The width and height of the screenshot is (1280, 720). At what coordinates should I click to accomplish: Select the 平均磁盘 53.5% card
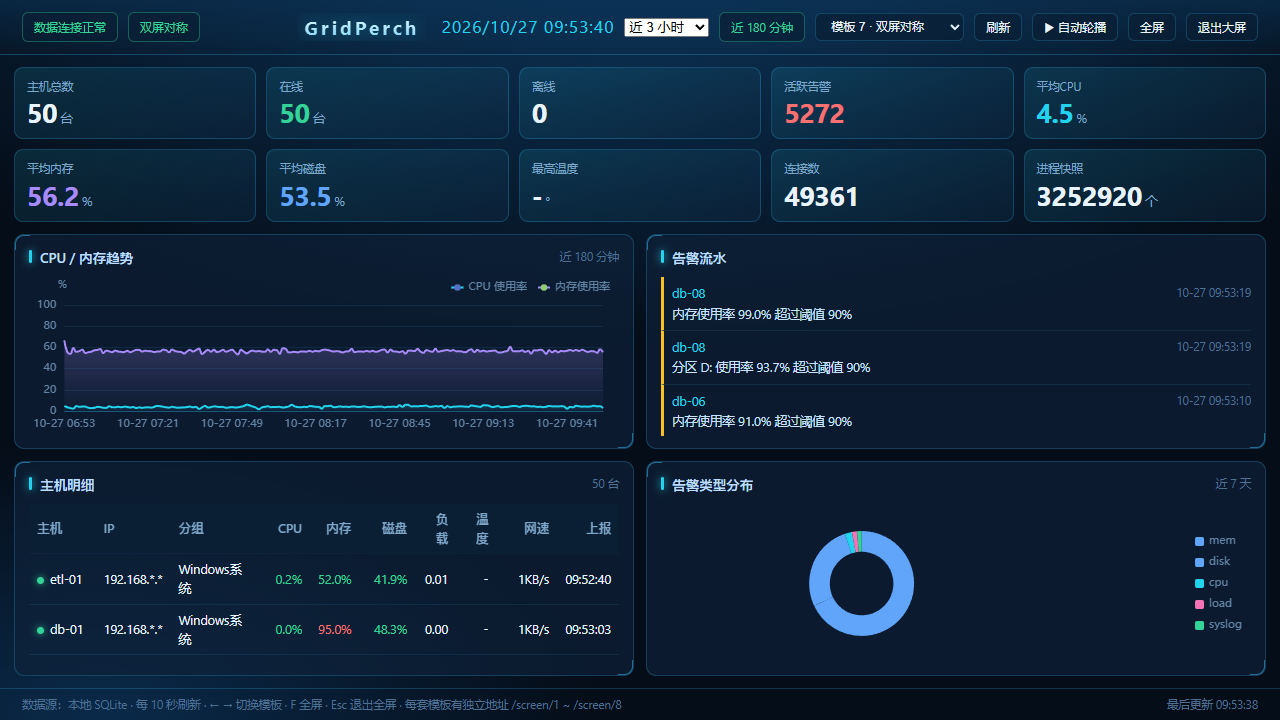387,185
